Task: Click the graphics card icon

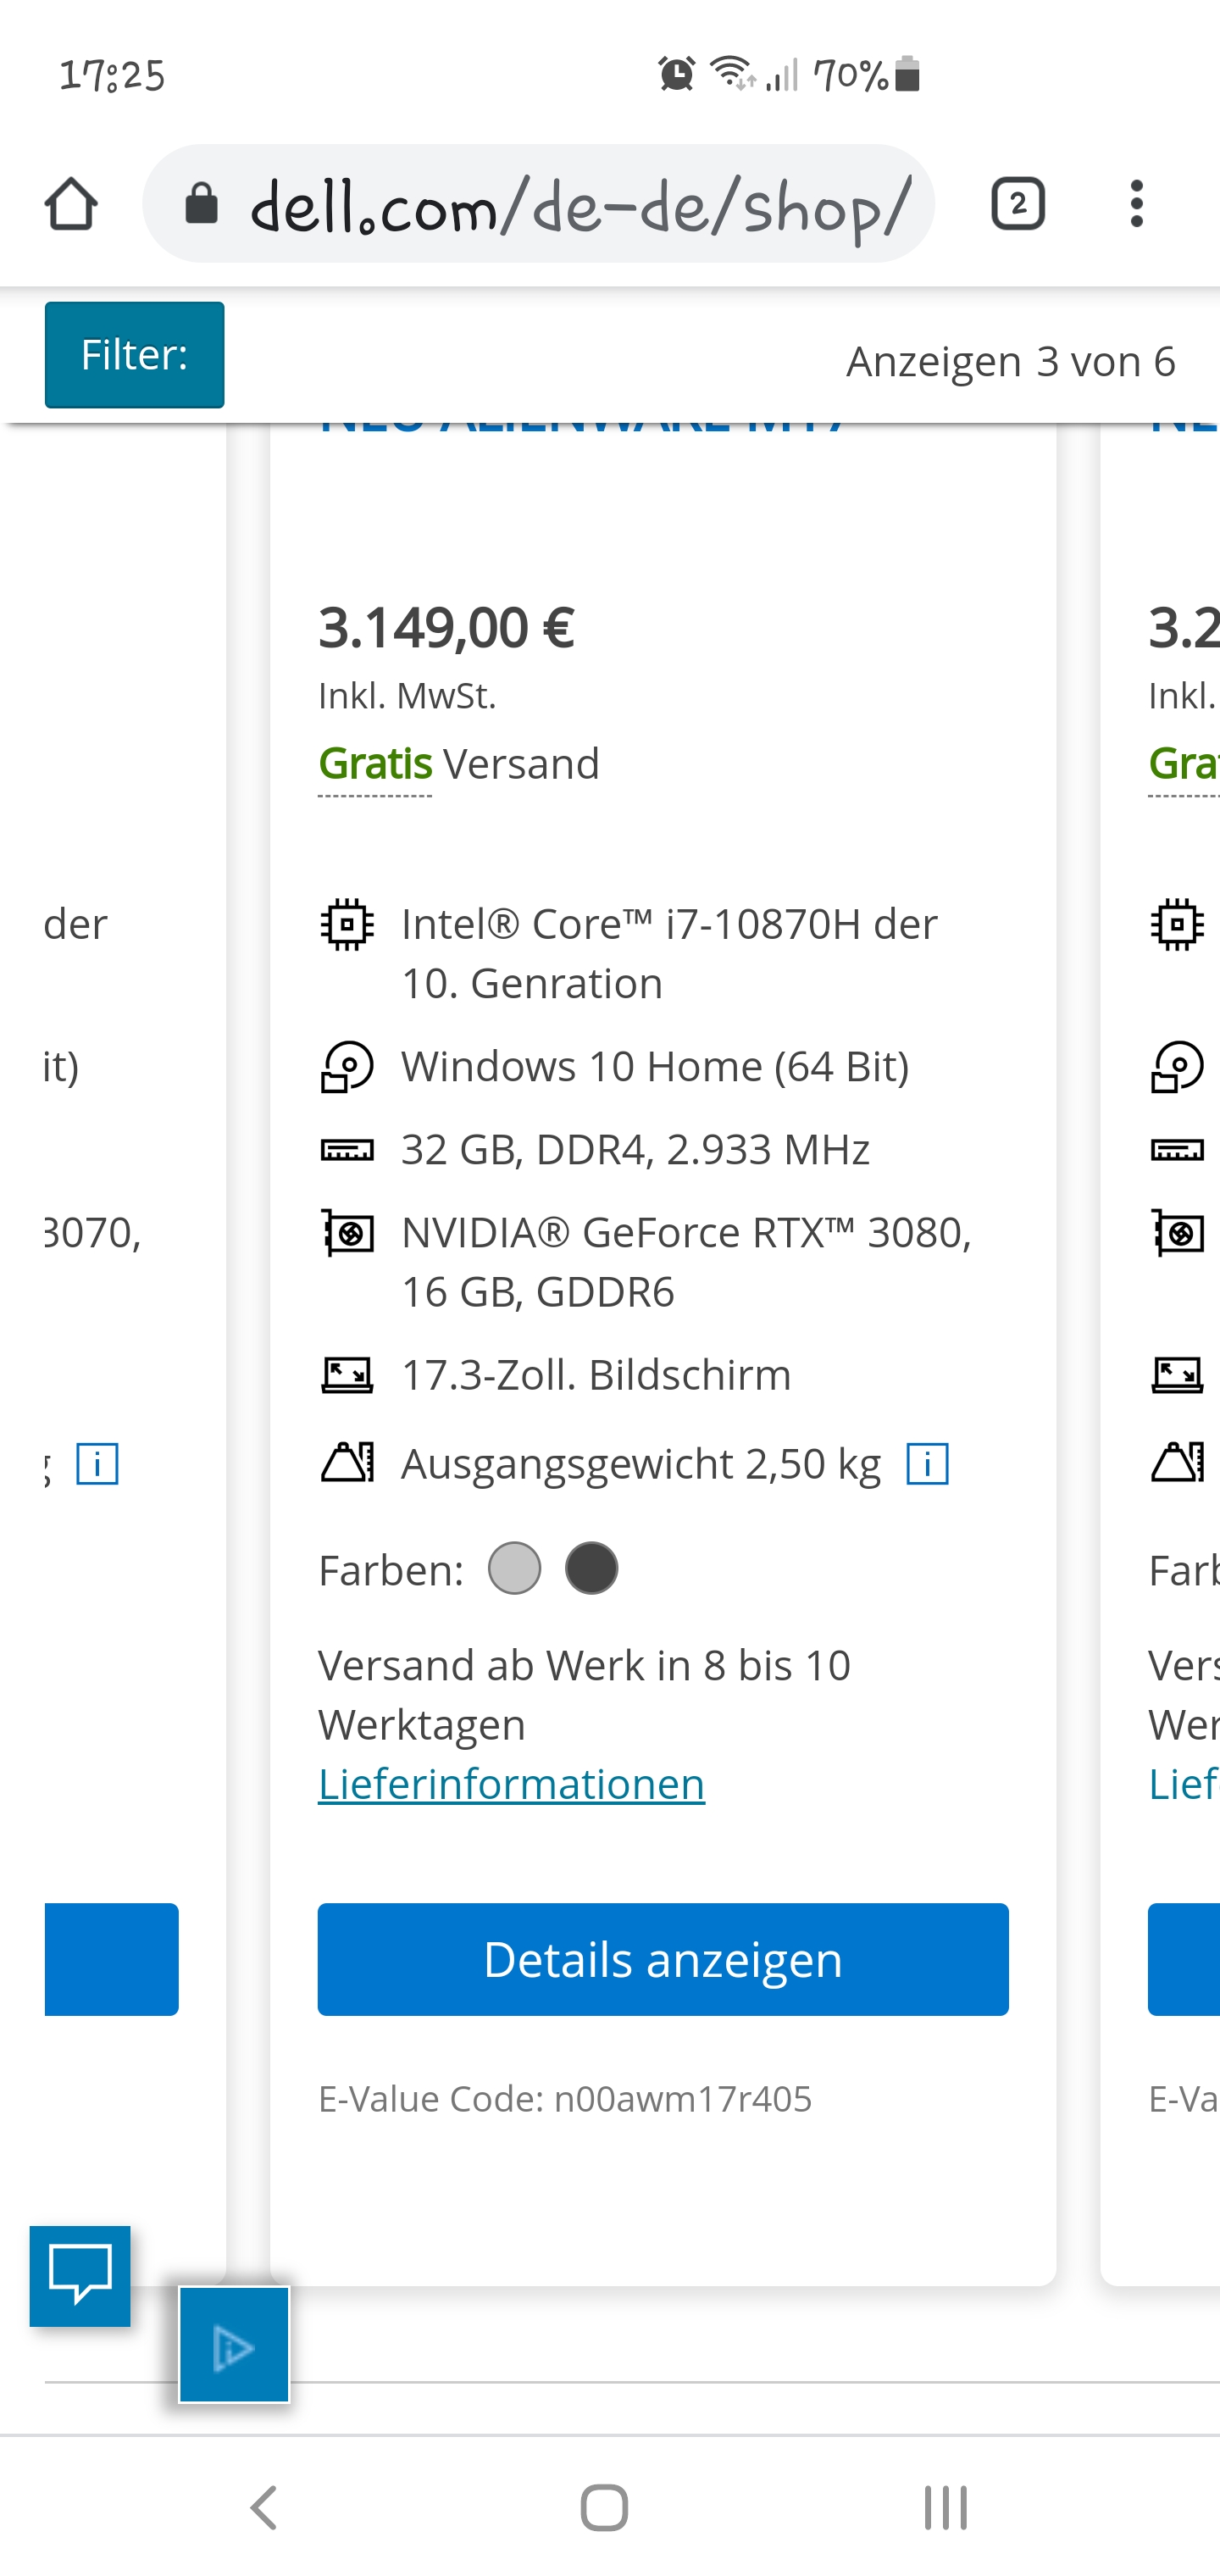Action: [347, 1233]
